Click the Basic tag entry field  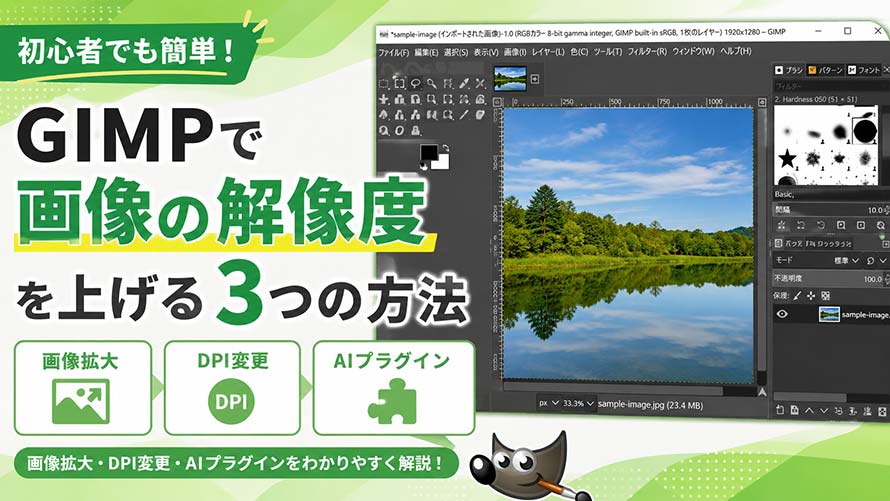(x=830, y=195)
